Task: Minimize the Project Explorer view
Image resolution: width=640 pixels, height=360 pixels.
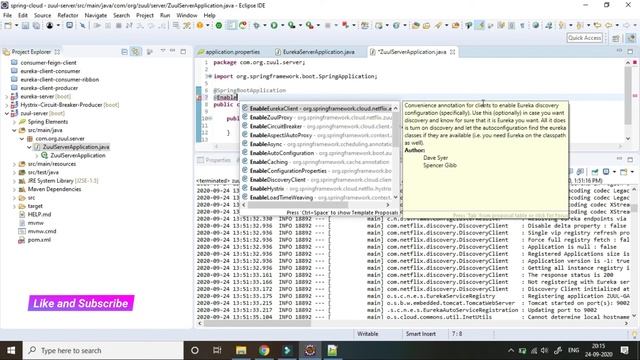Action: pos(173,51)
